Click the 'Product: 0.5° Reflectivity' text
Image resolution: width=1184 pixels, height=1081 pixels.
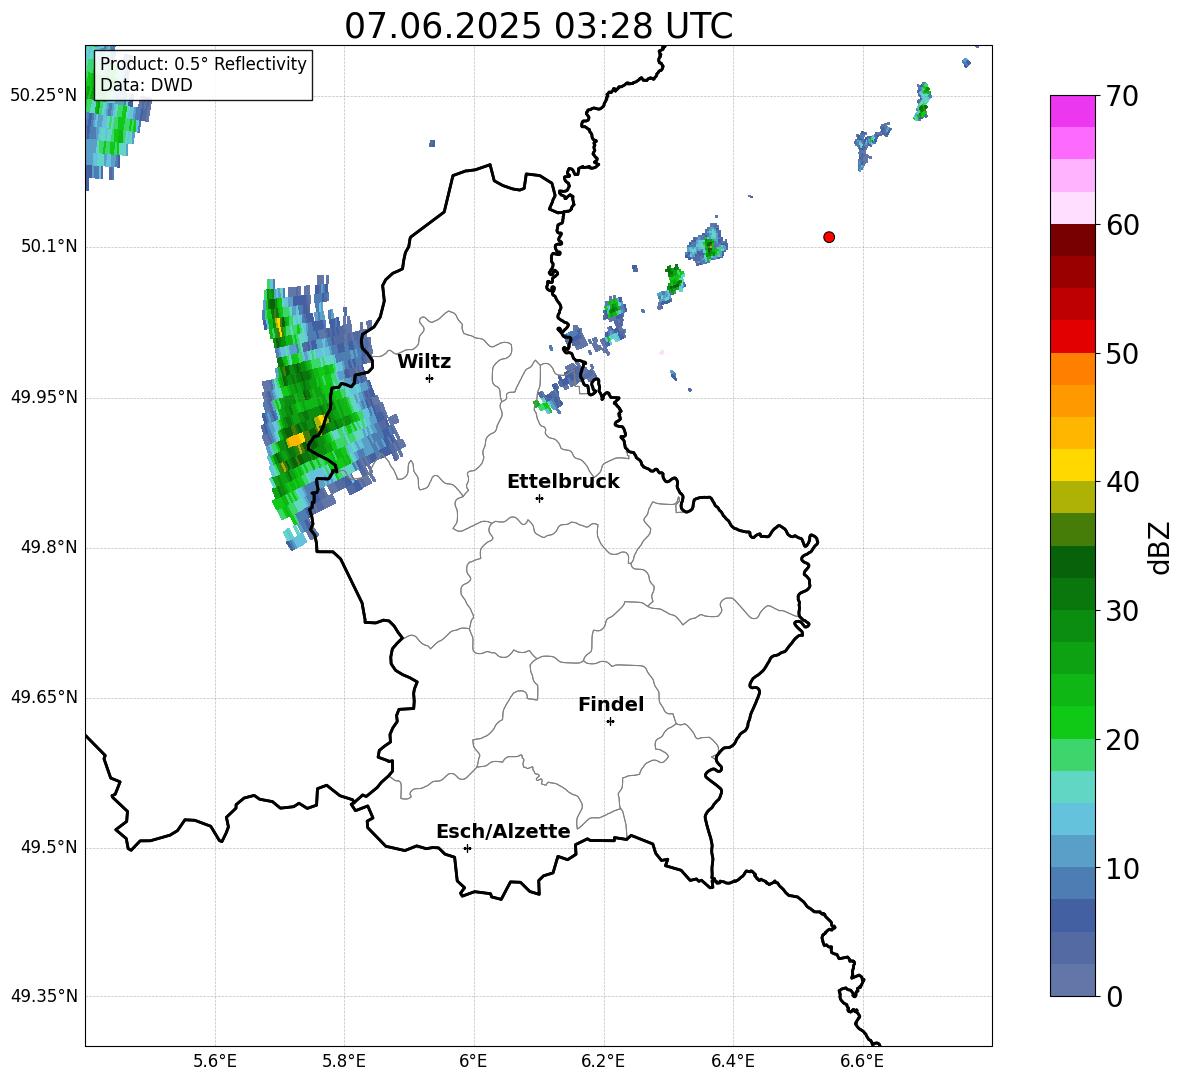pyautogui.click(x=203, y=64)
